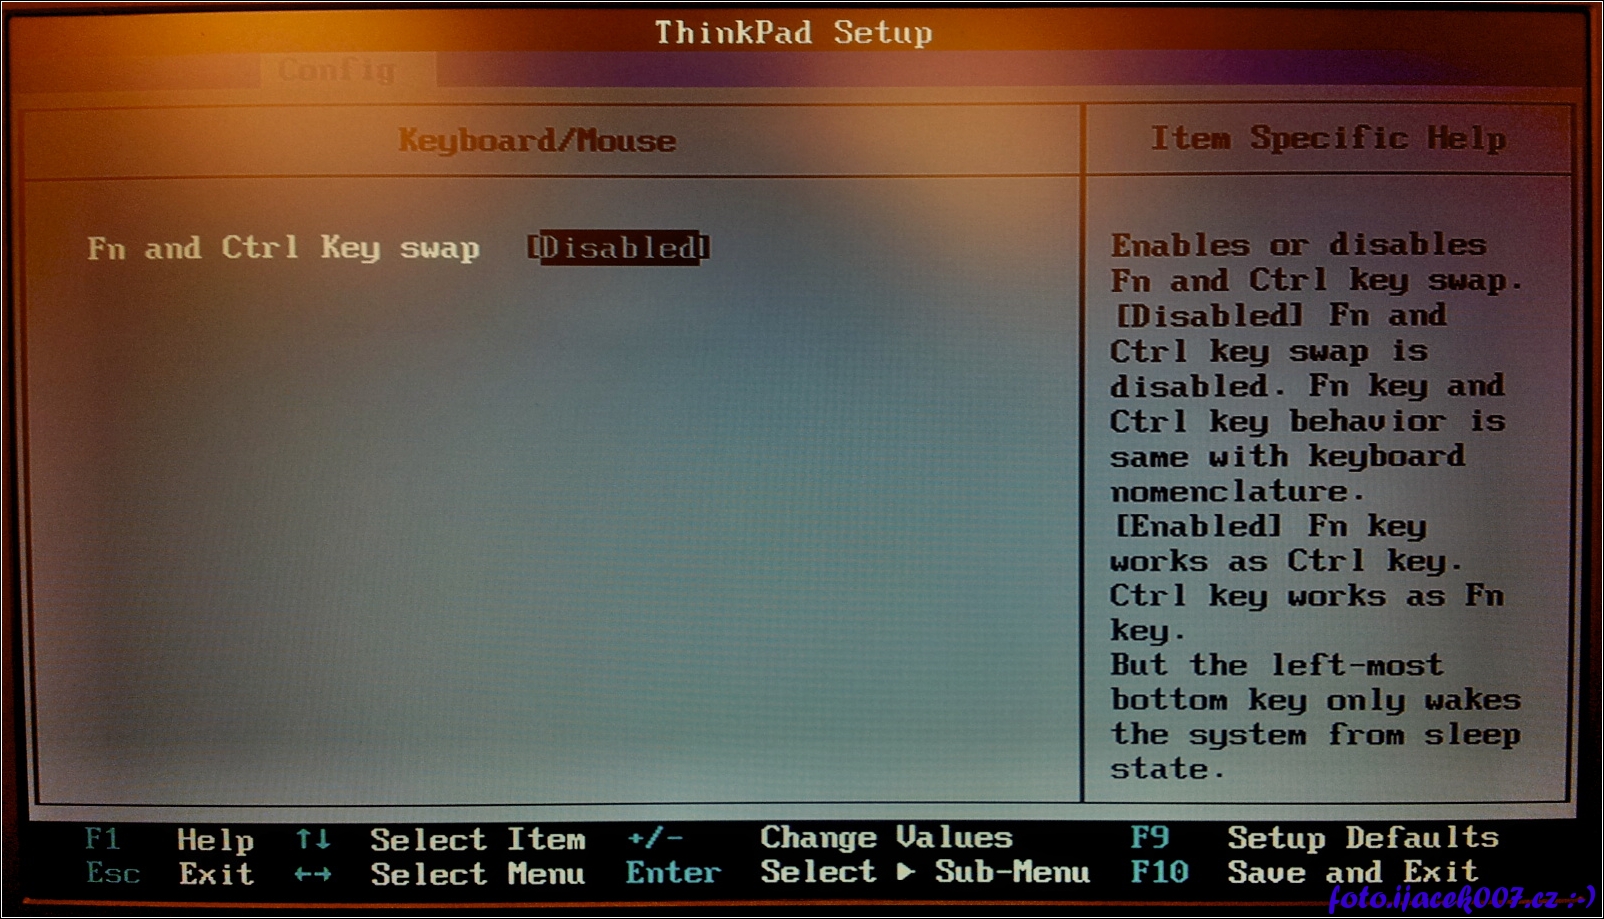Open the Config menu tab

click(x=337, y=70)
